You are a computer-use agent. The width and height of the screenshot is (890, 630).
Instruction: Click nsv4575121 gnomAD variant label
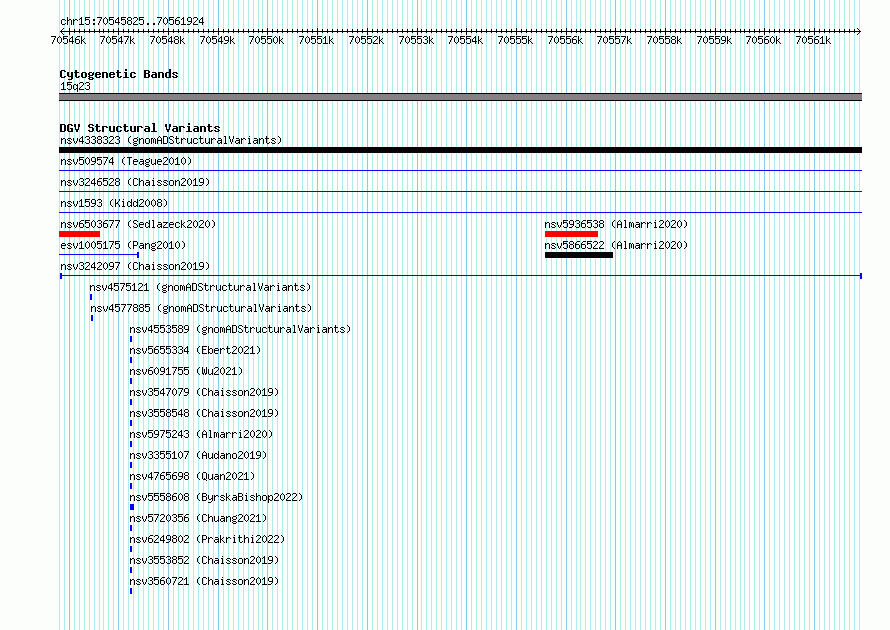point(200,287)
